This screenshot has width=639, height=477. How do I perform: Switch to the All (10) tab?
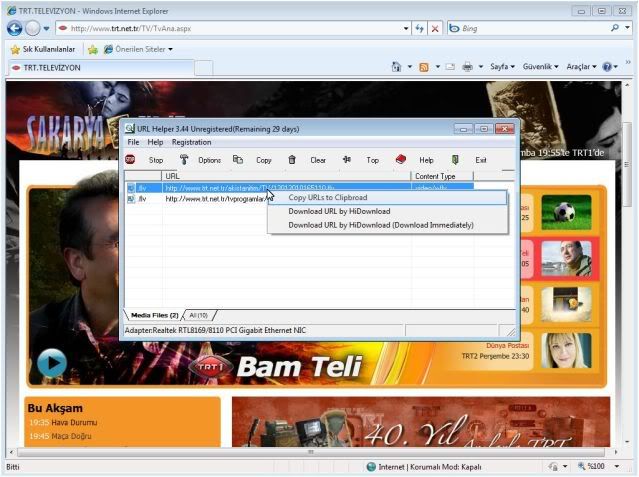(198, 315)
